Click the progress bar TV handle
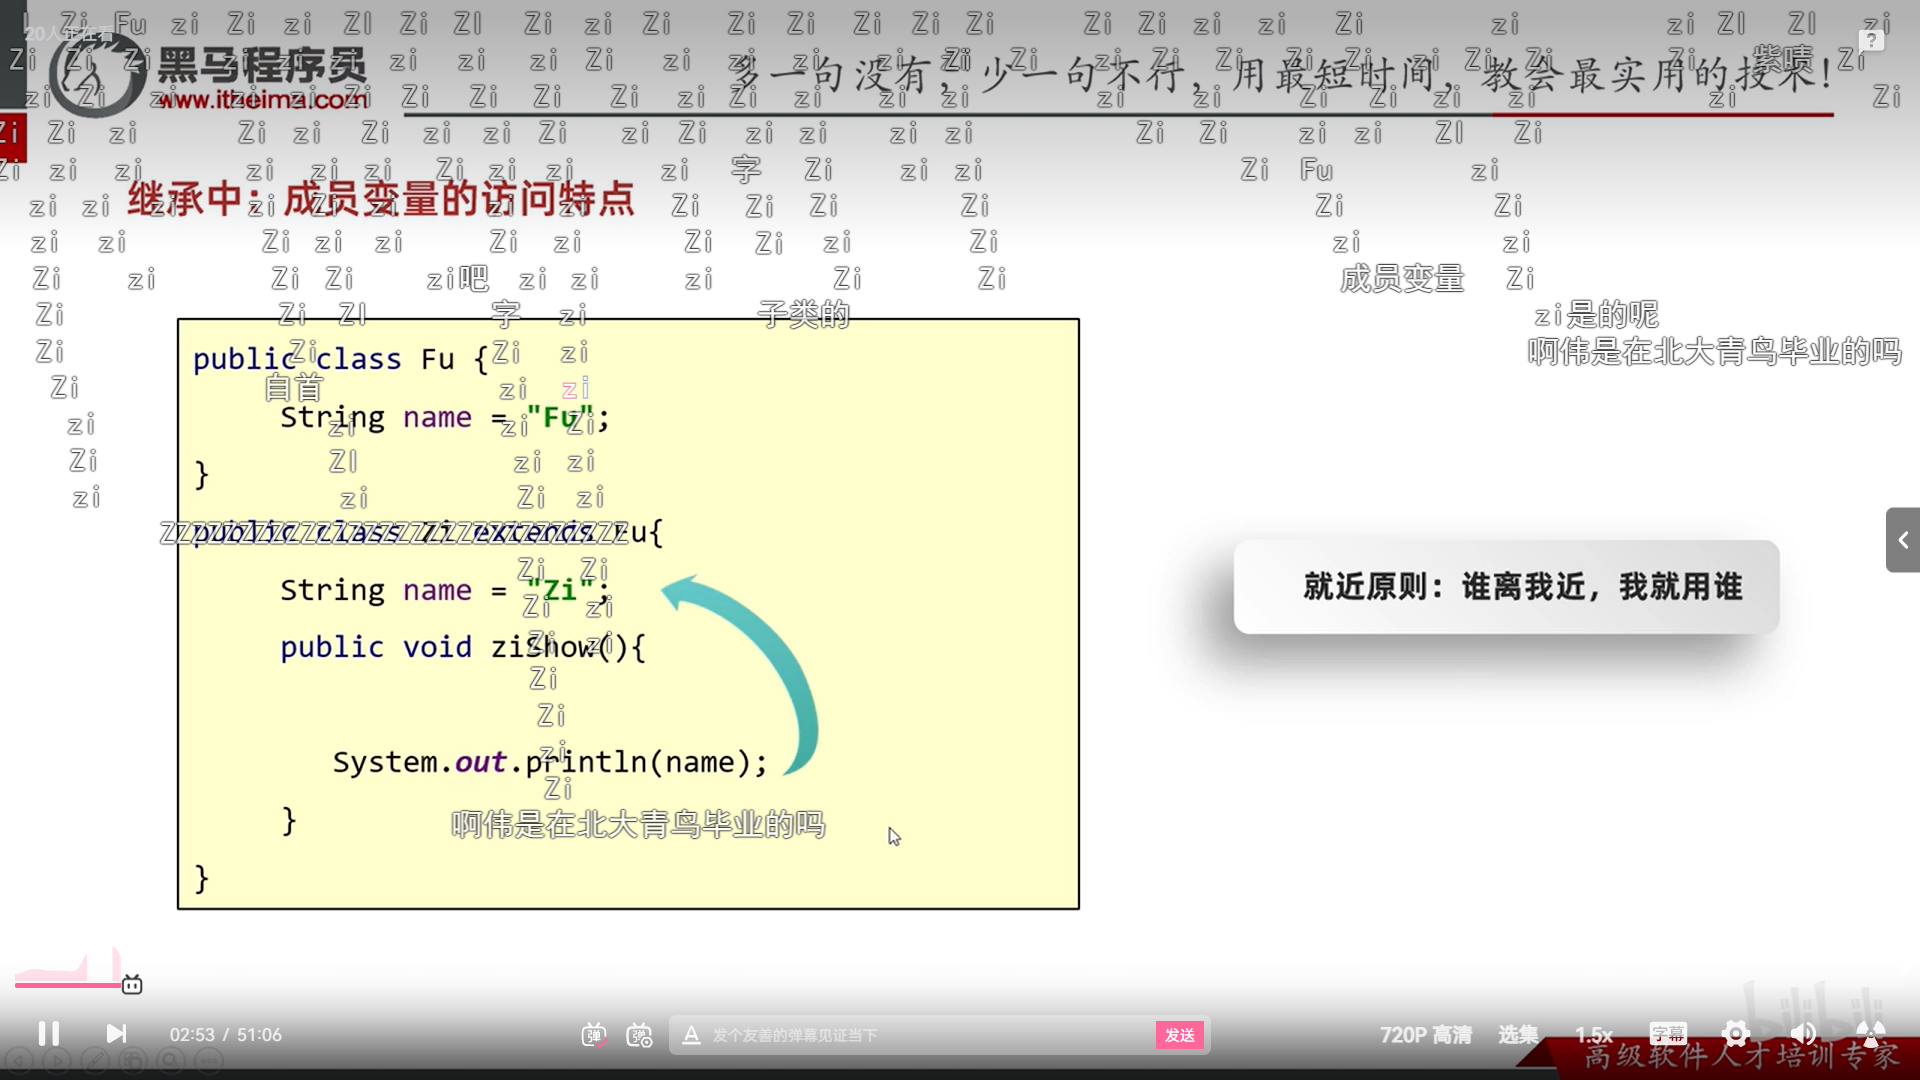The height and width of the screenshot is (1080, 1920). (x=132, y=985)
